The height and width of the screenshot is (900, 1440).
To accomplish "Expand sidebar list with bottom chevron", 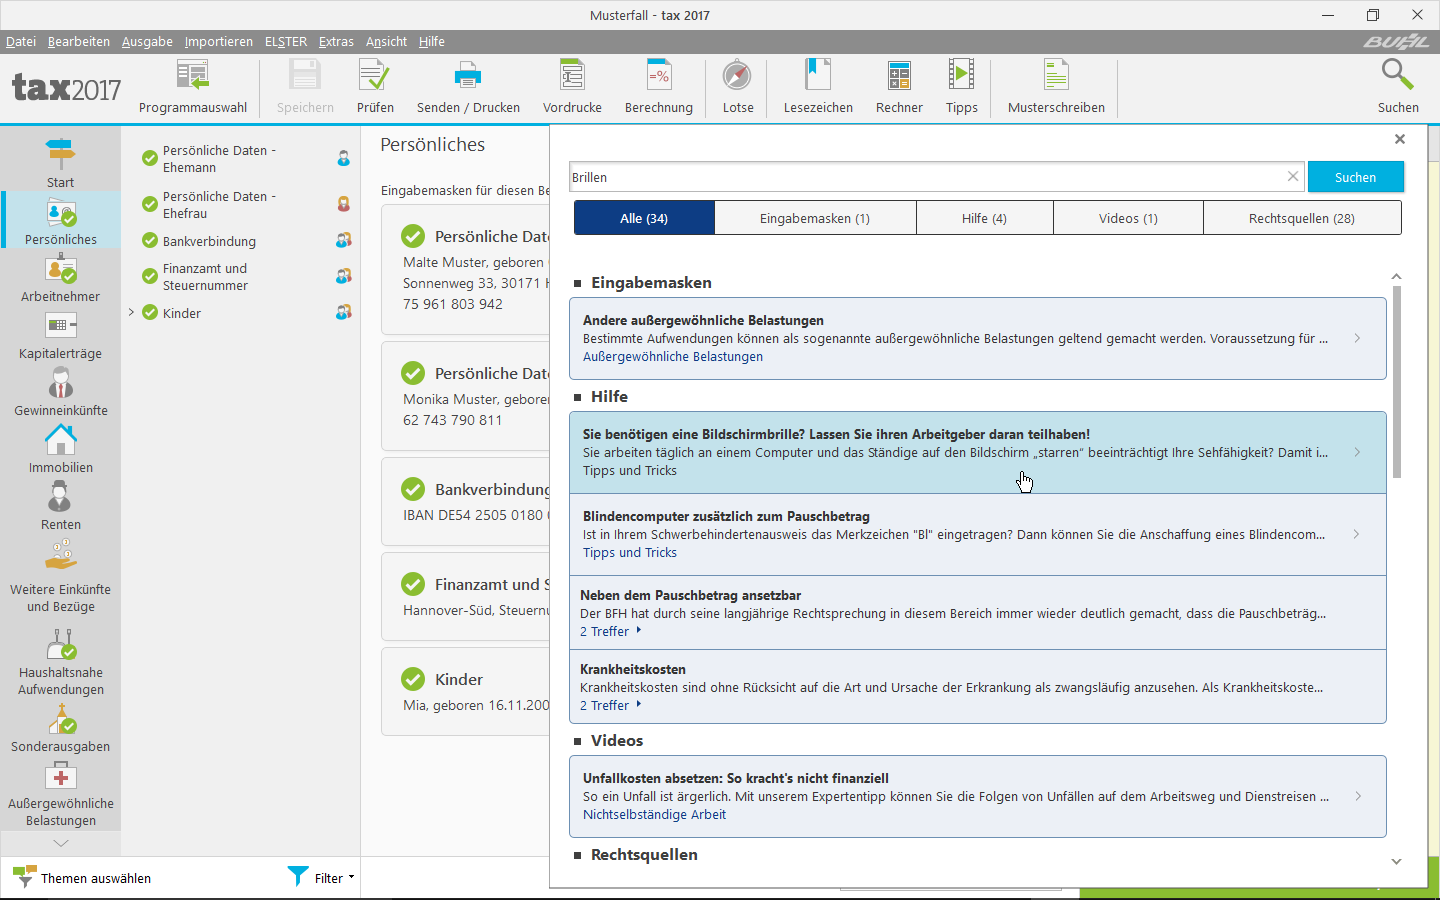I will coord(60,843).
